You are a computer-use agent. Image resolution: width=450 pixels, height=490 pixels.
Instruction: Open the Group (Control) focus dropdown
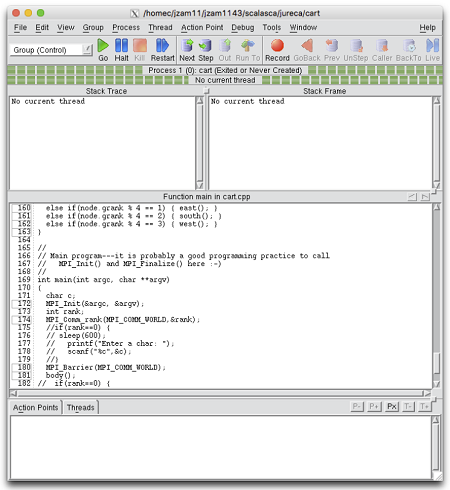click(x=51, y=50)
